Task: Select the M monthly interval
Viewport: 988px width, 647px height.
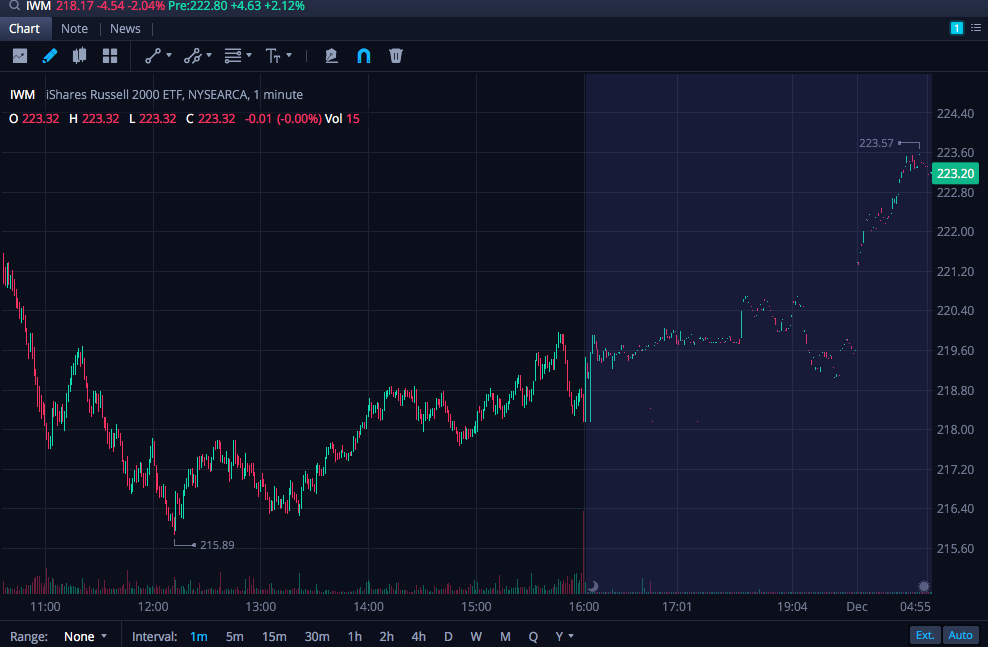Action: pyautogui.click(x=505, y=636)
